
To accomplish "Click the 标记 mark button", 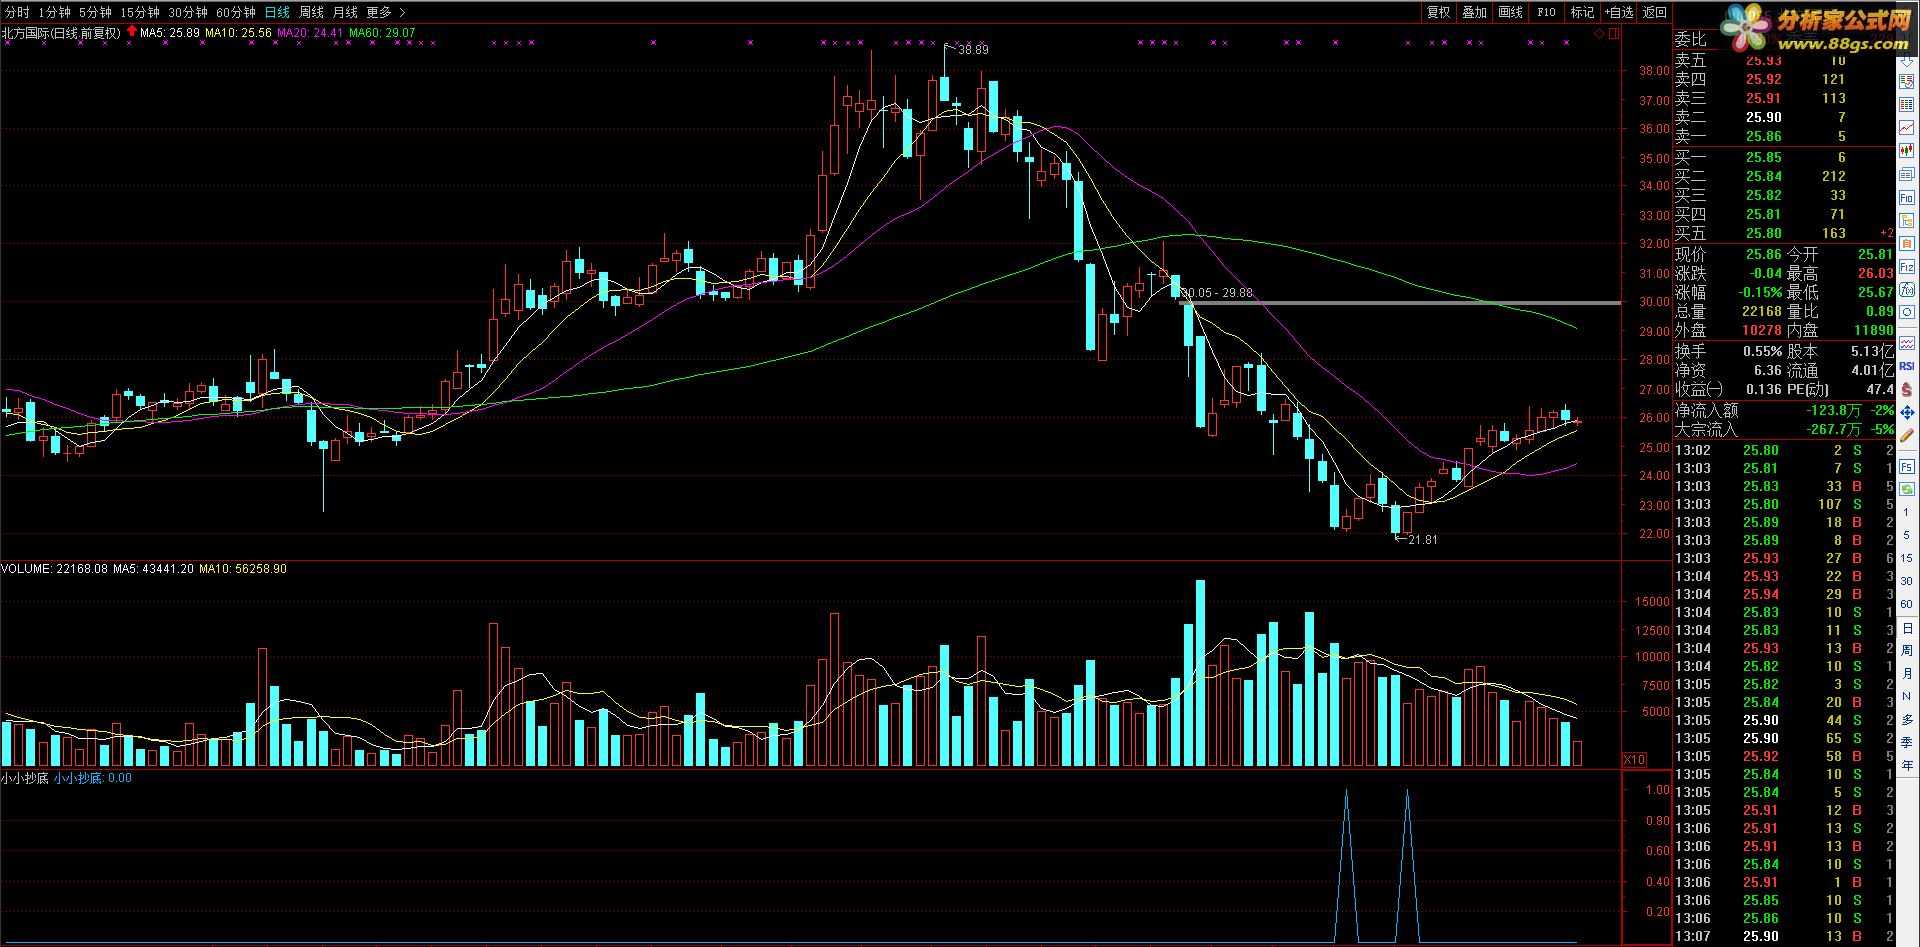I will pyautogui.click(x=1582, y=12).
